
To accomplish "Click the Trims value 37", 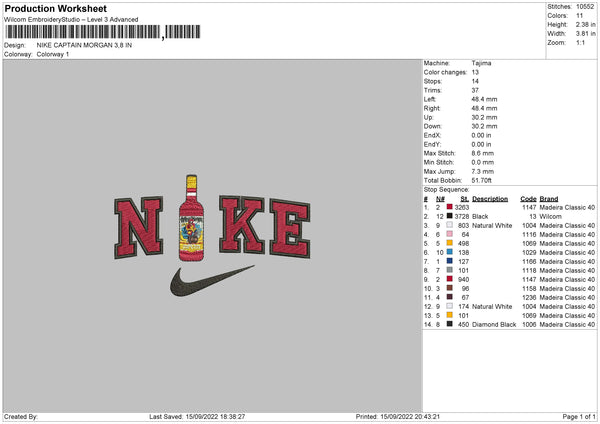I will (x=475, y=90).
